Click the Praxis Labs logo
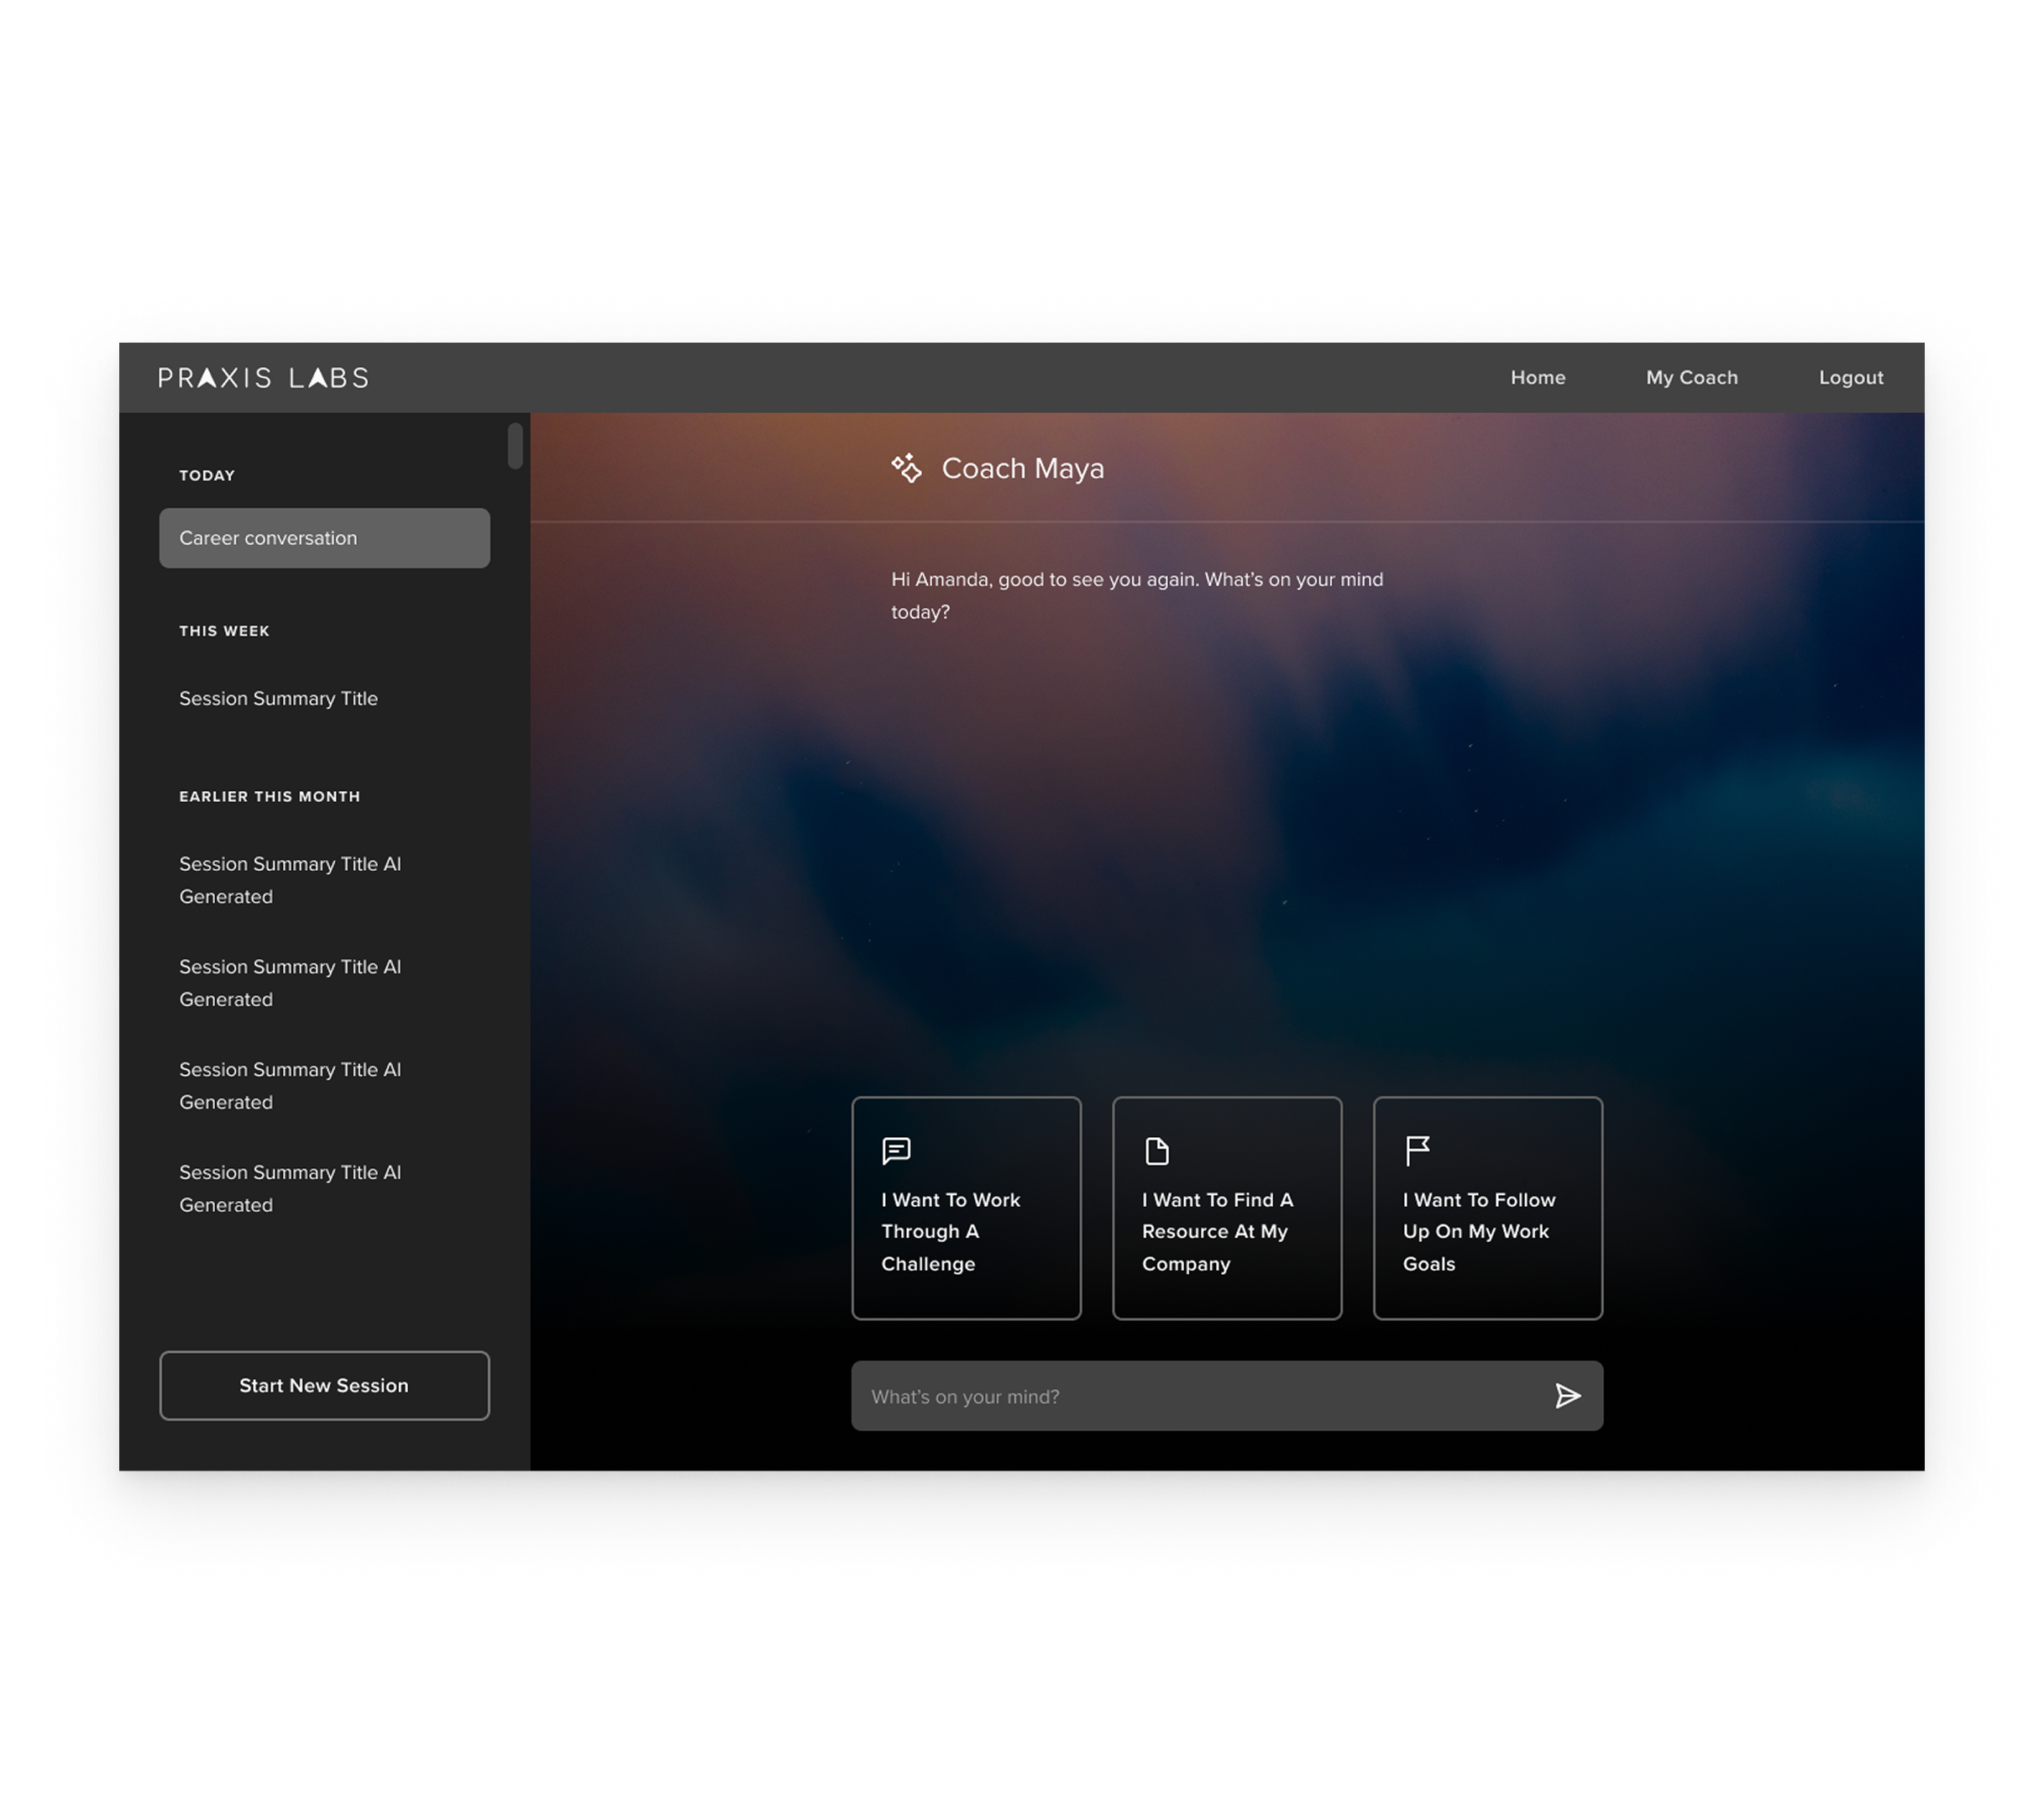Screen dimensions: 2044x1814 [264, 378]
